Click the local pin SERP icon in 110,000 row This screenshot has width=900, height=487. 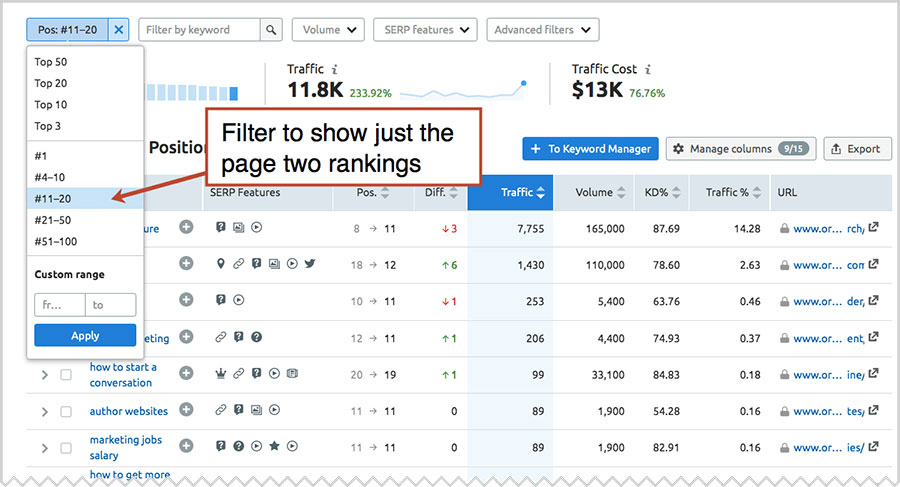pyautogui.click(x=220, y=264)
